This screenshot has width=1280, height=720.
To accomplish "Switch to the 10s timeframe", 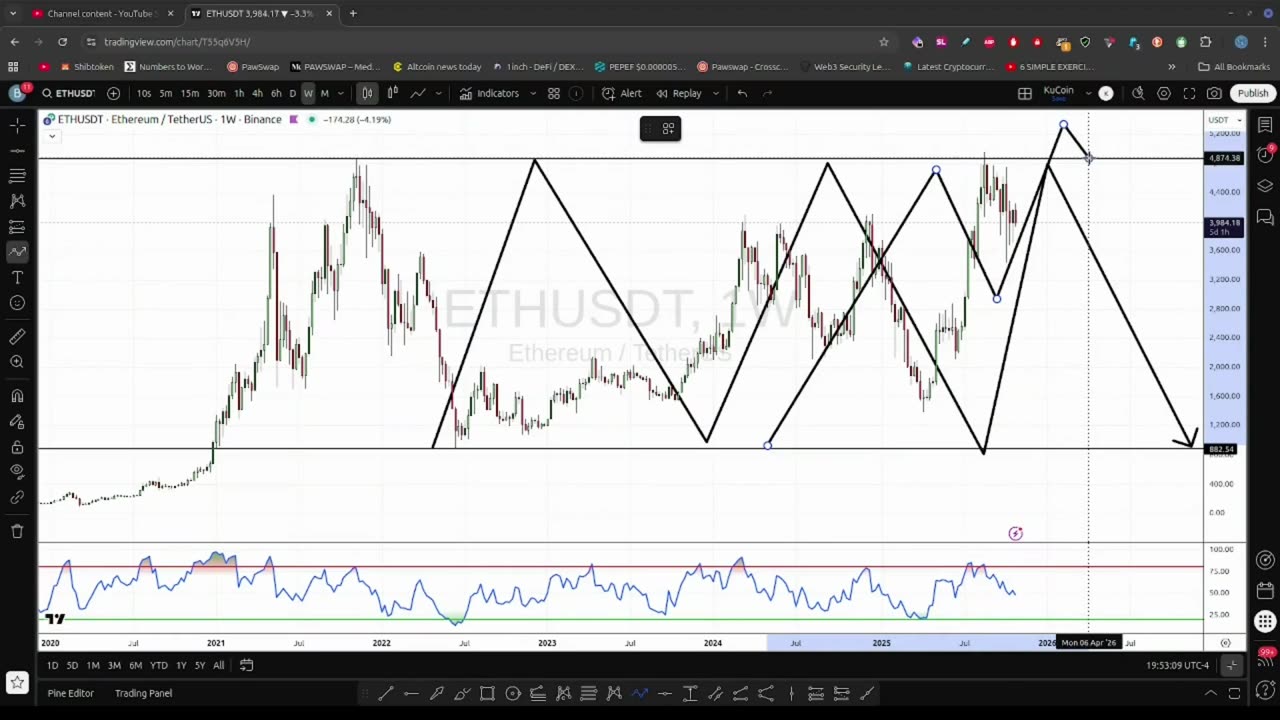I will click(x=144, y=93).
